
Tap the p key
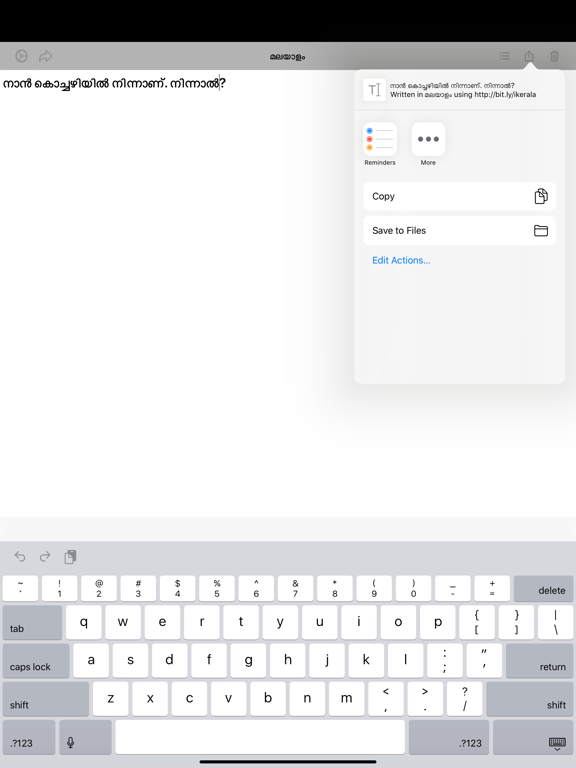tap(437, 623)
